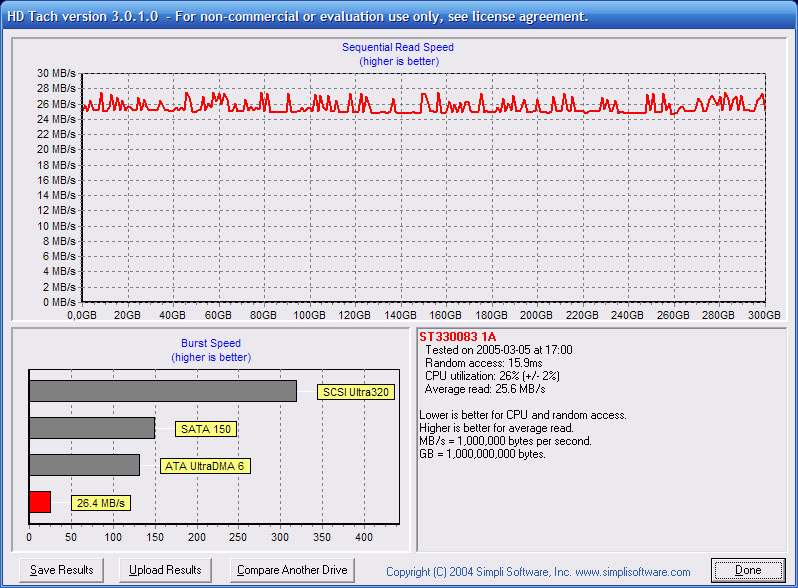Screen dimensions: 798x588
Task: Select the 'CPU utilization: 26%' line
Action: coord(492,376)
